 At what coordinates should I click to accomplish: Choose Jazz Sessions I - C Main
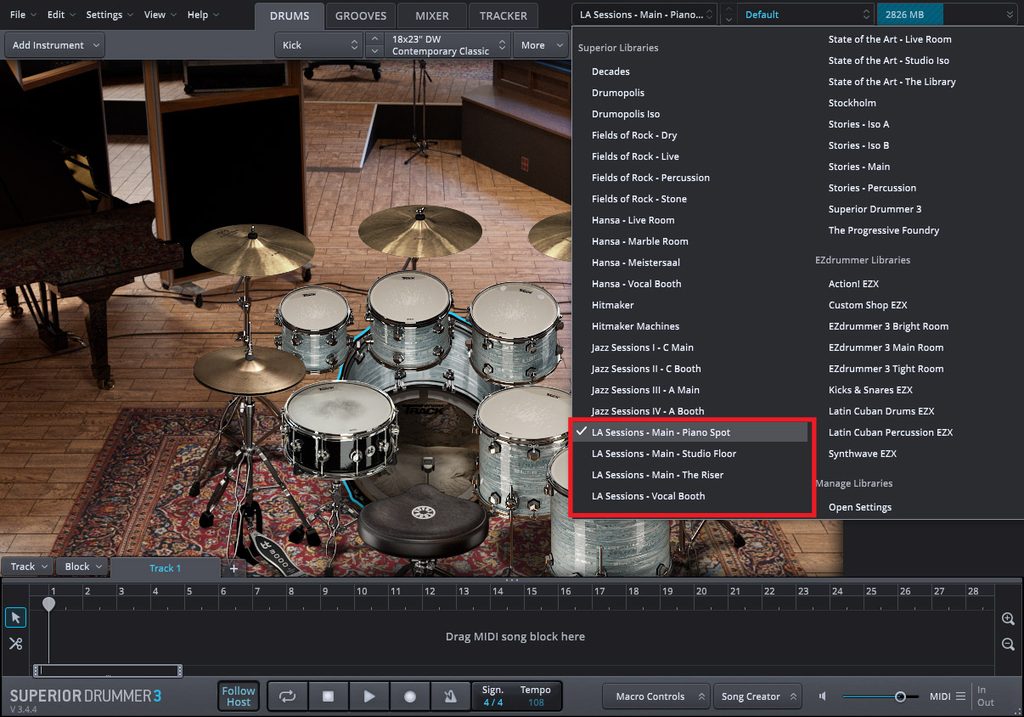click(x=642, y=347)
